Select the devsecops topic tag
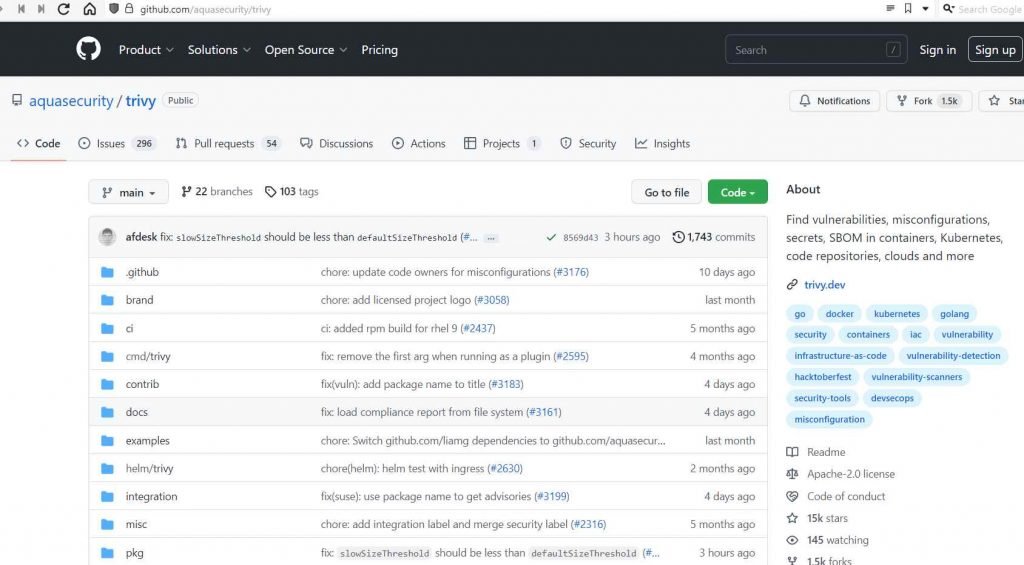Screen dimensions: 1024x565 pyautogui.click(x=892, y=398)
